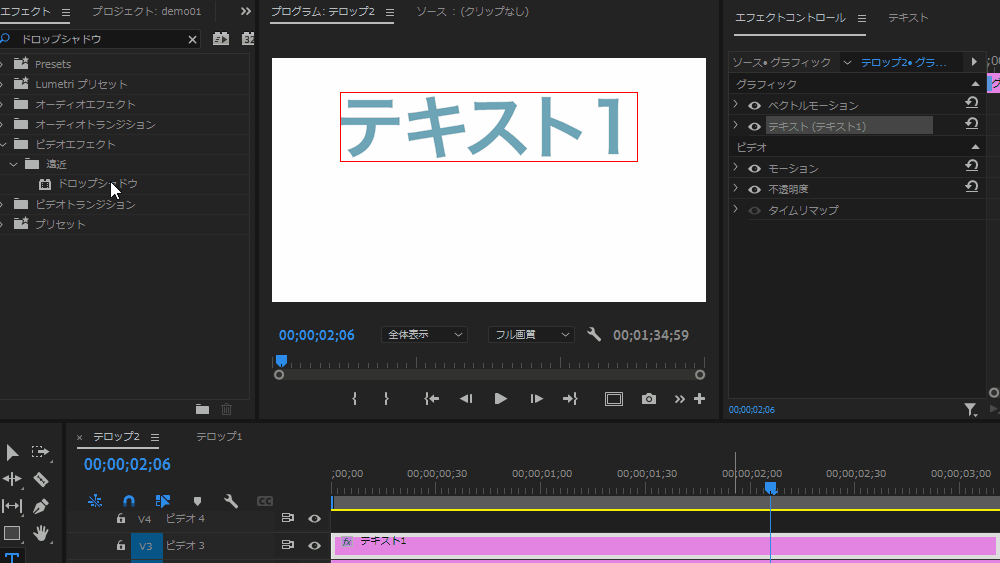Image resolution: width=1000 pixels, height=563 pixels.
Task: Toggle V3 track output eye
Action: coord(314,545)
